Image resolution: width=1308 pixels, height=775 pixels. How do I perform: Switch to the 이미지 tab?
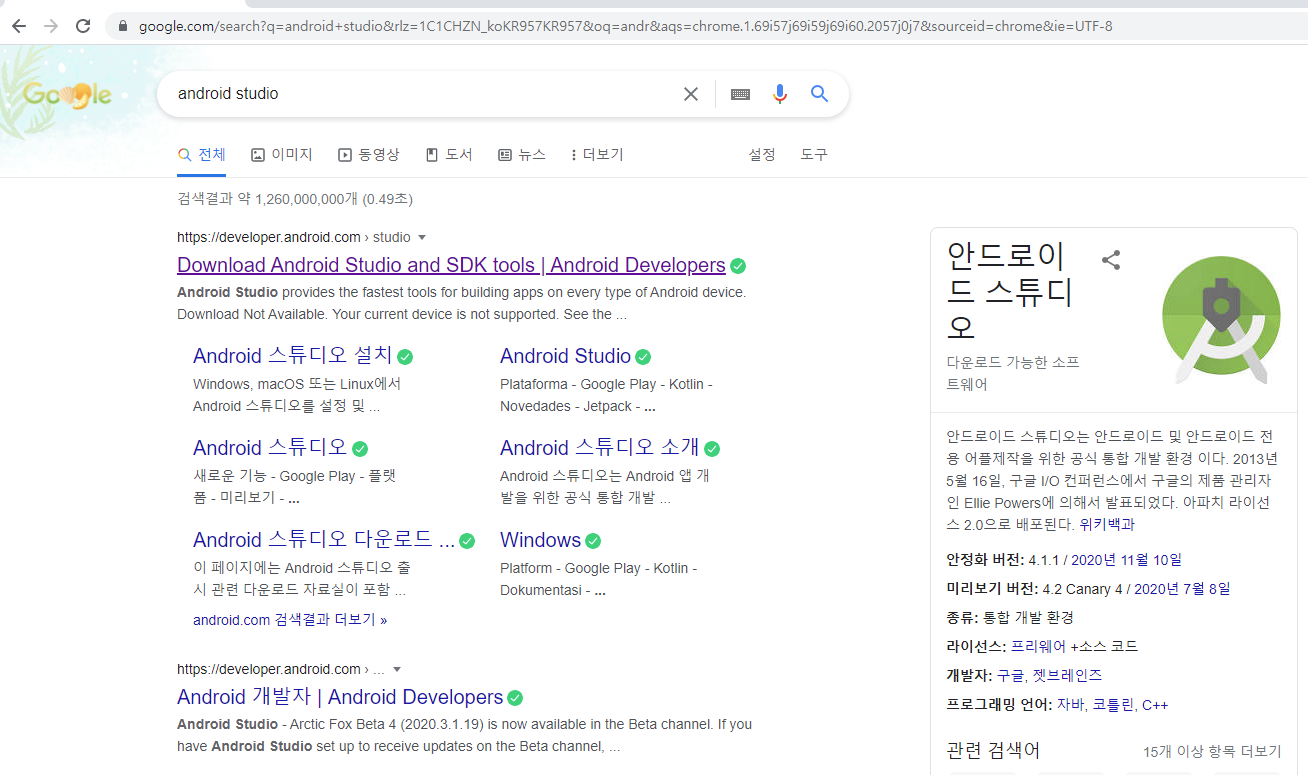click(x=282, y=155)
